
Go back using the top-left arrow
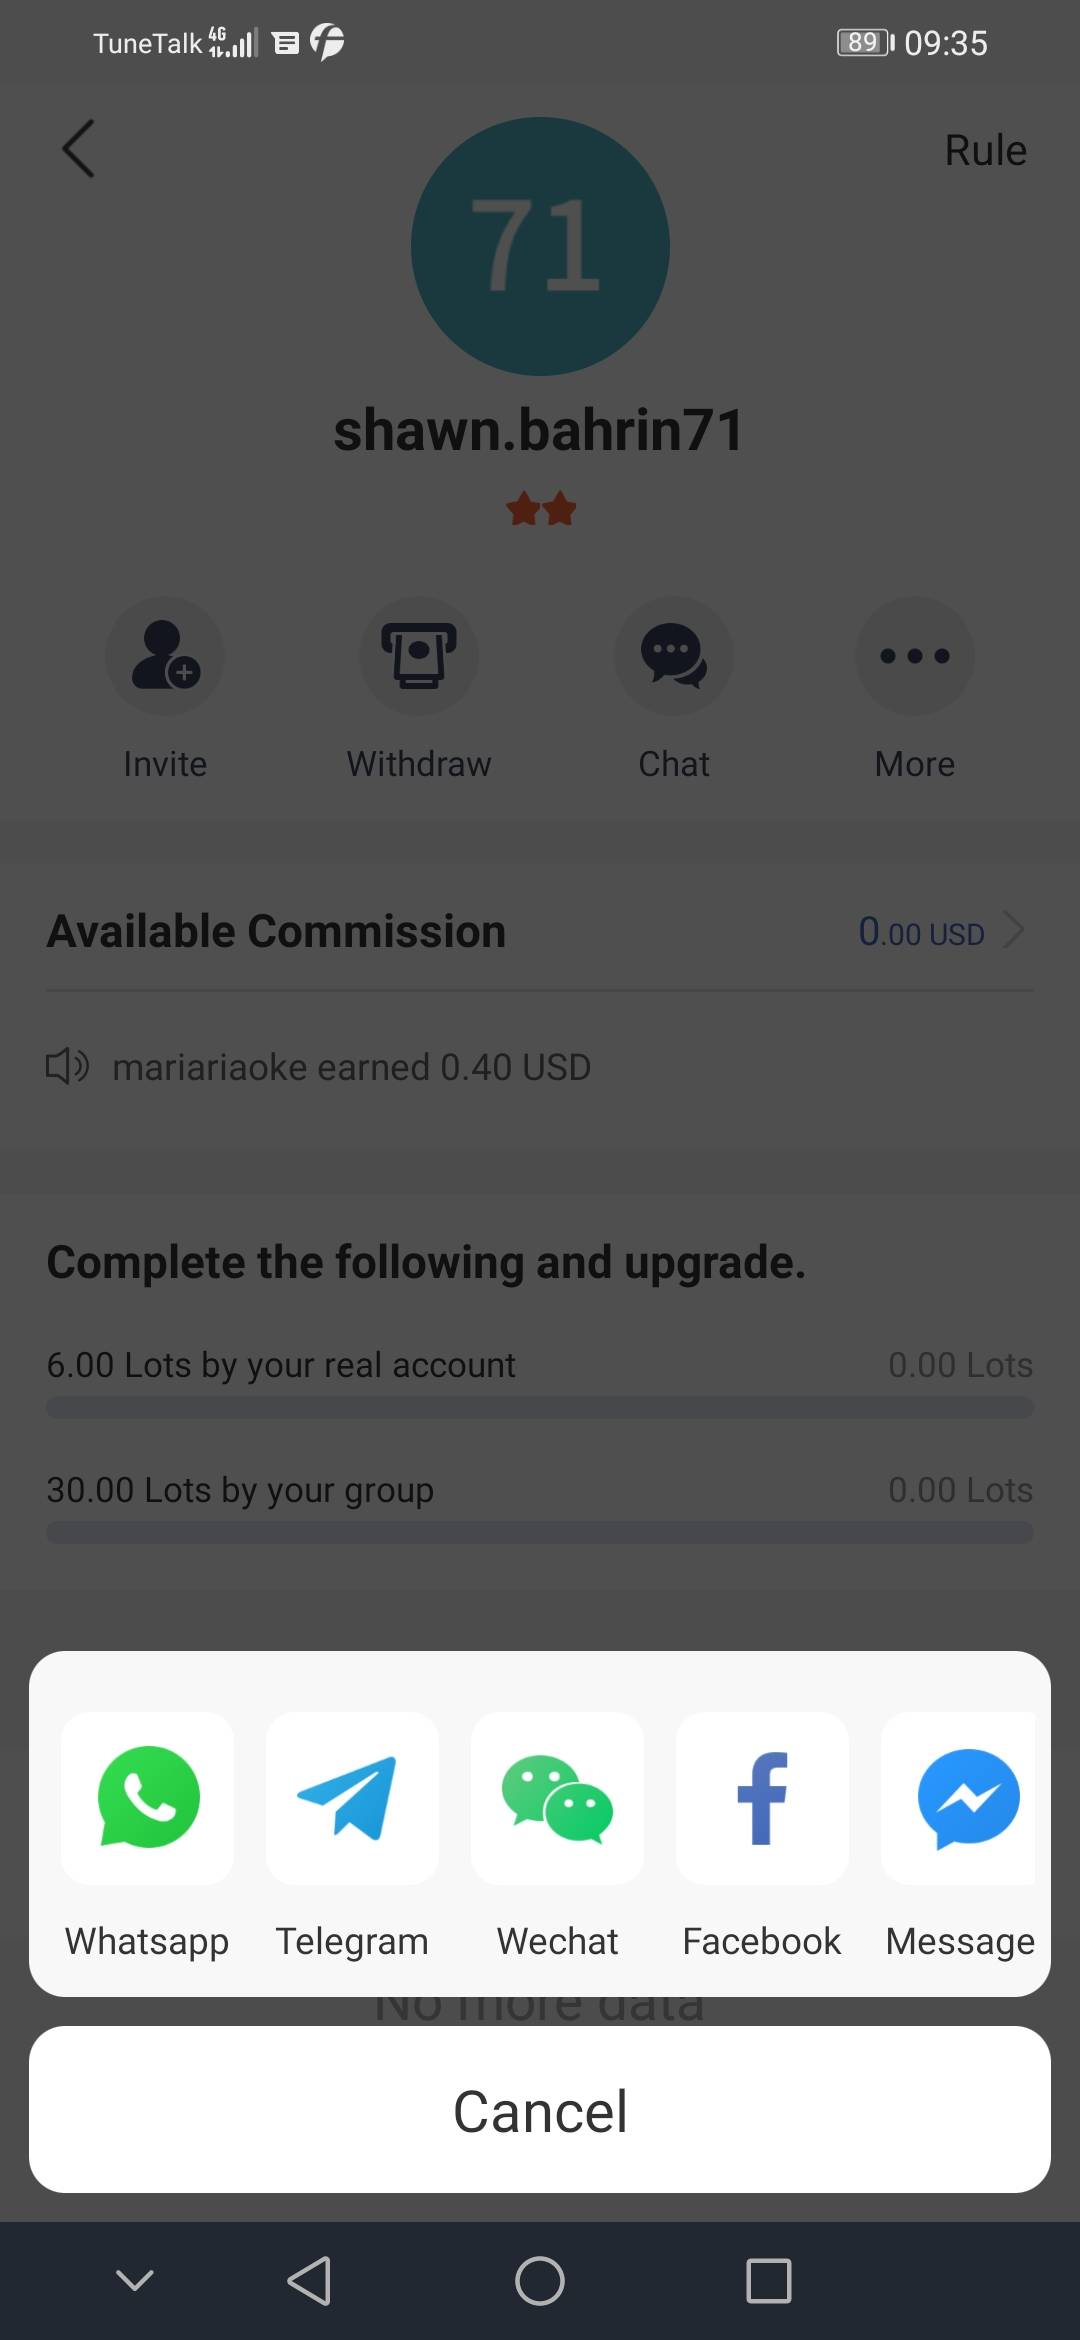(78, 149)
